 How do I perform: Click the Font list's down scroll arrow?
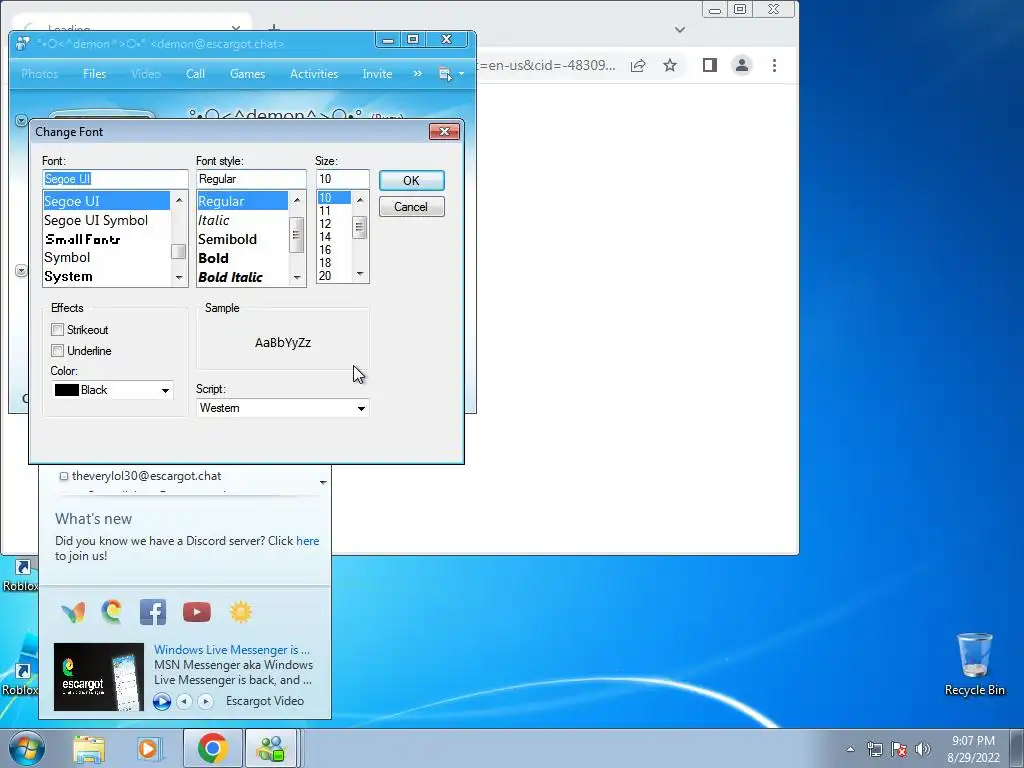[x=179, y=278]
